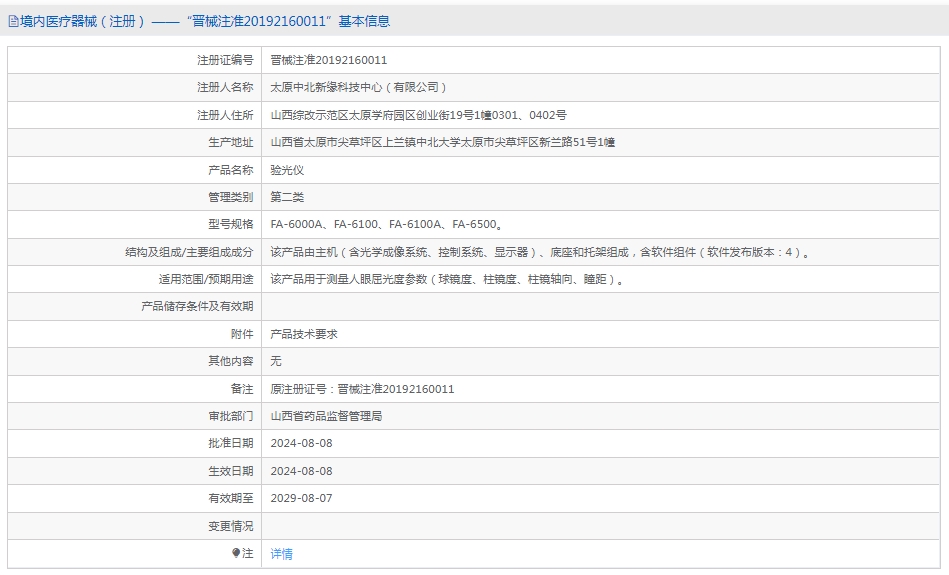This screenshot has height=575, width=949.
Task: Click the 产品名称 label
Action: pyautogui.click(x=231, y=170)
